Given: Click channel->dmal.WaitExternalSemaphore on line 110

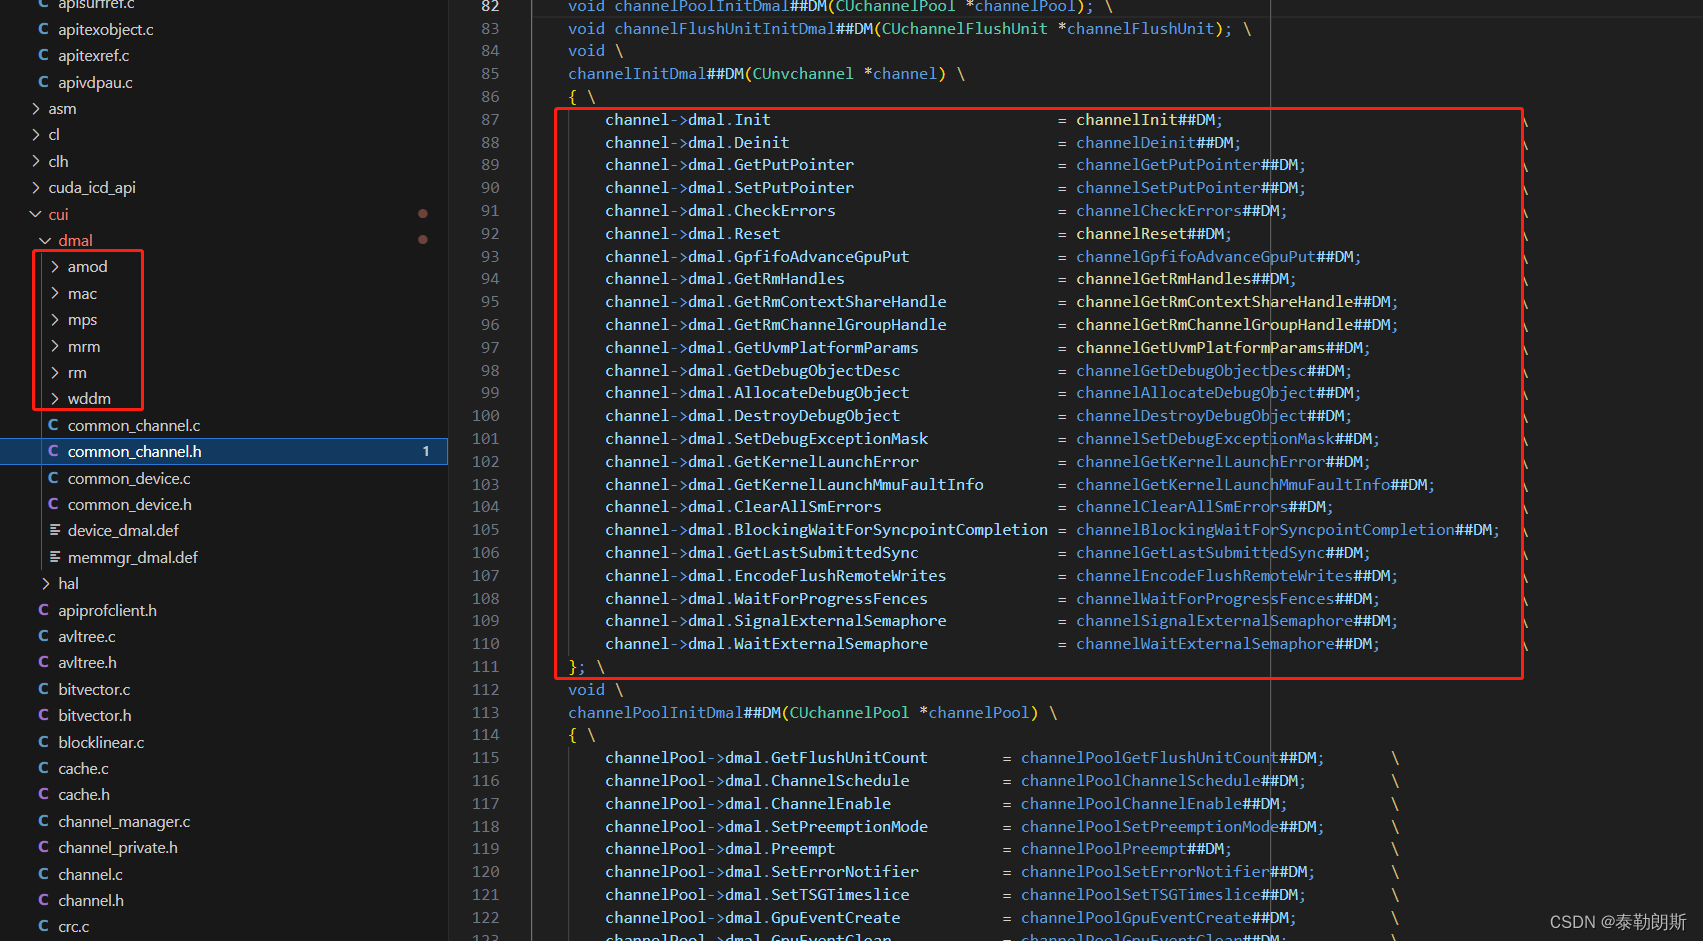Looking at the screenshot, I should pos(766,643).
